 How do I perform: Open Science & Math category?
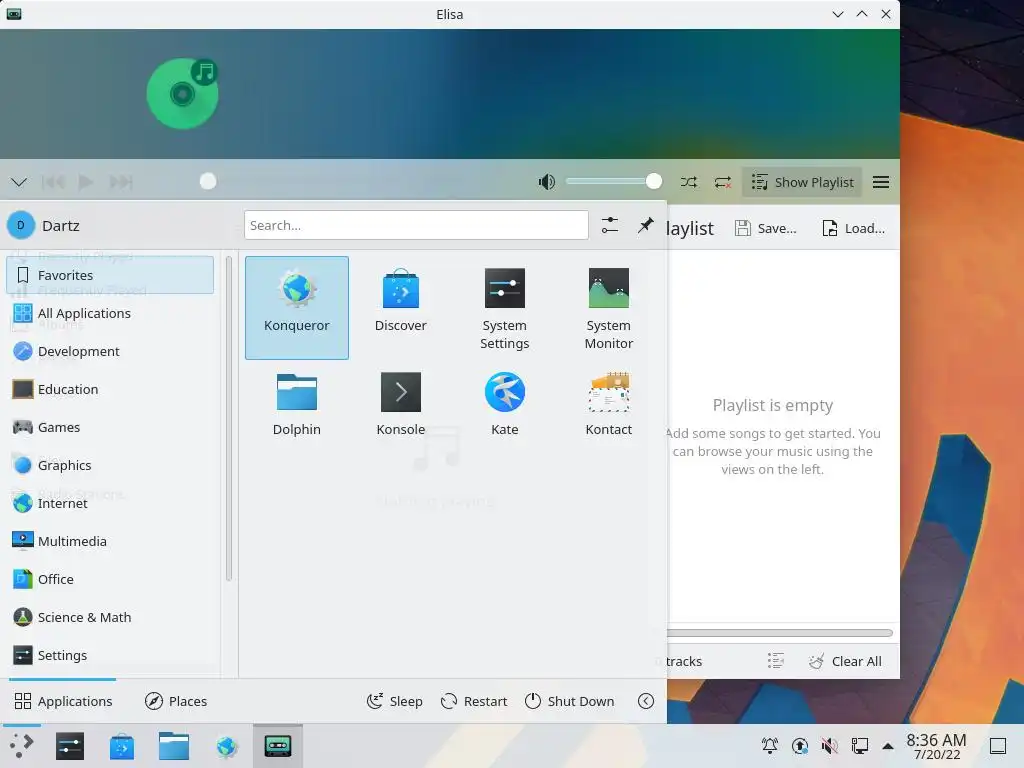coord(110,616)
